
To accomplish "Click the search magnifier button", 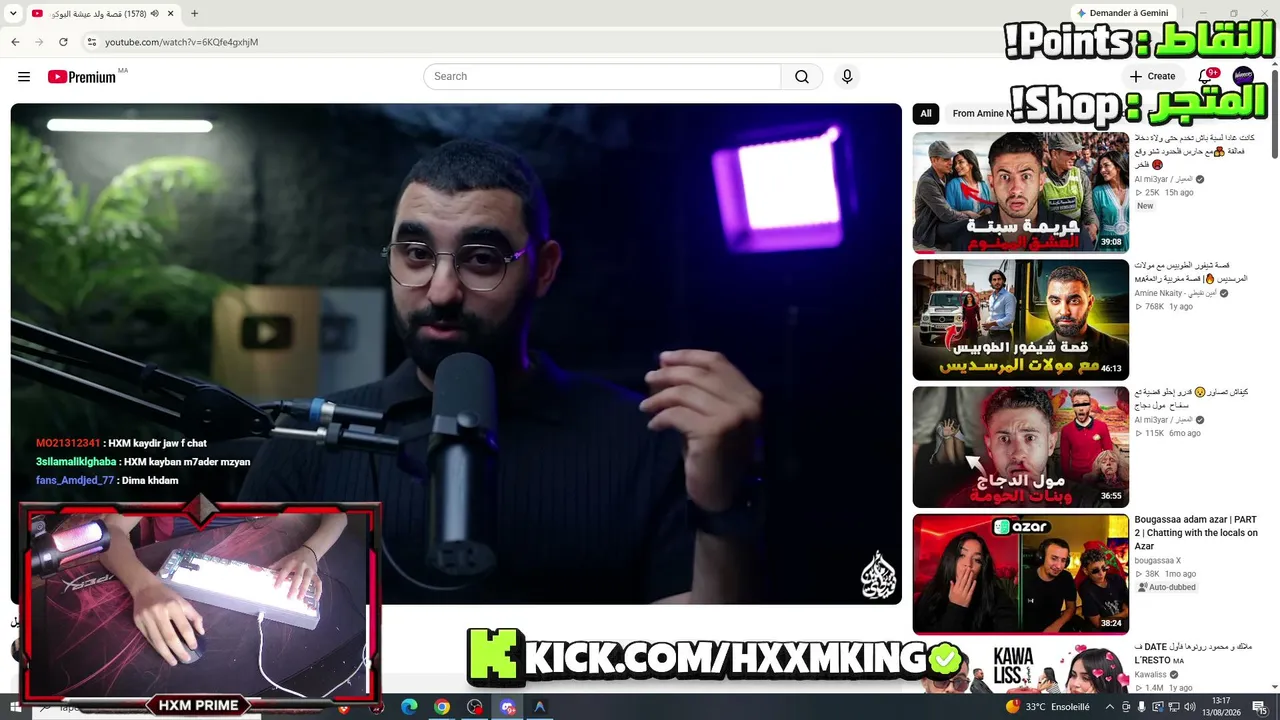I will point(802,77).
